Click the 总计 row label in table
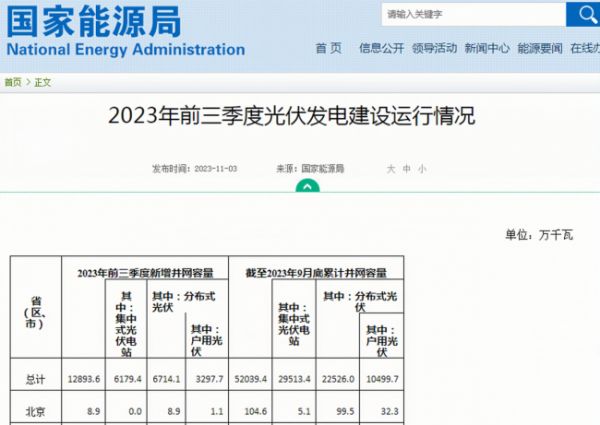The width and height of the screenshot is (600, 425). [35, 379]
